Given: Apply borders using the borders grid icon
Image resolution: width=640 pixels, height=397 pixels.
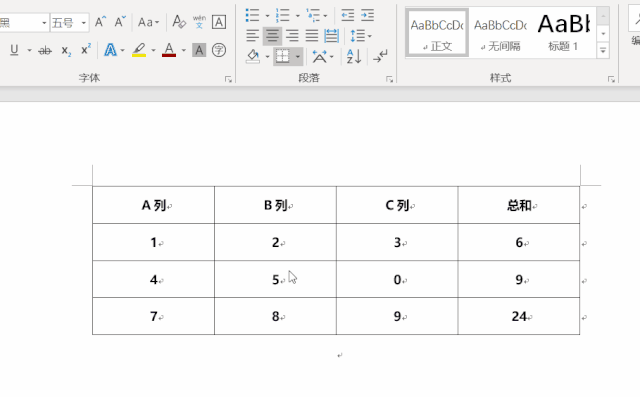Looking at the screenshot, I should point(282,56).
